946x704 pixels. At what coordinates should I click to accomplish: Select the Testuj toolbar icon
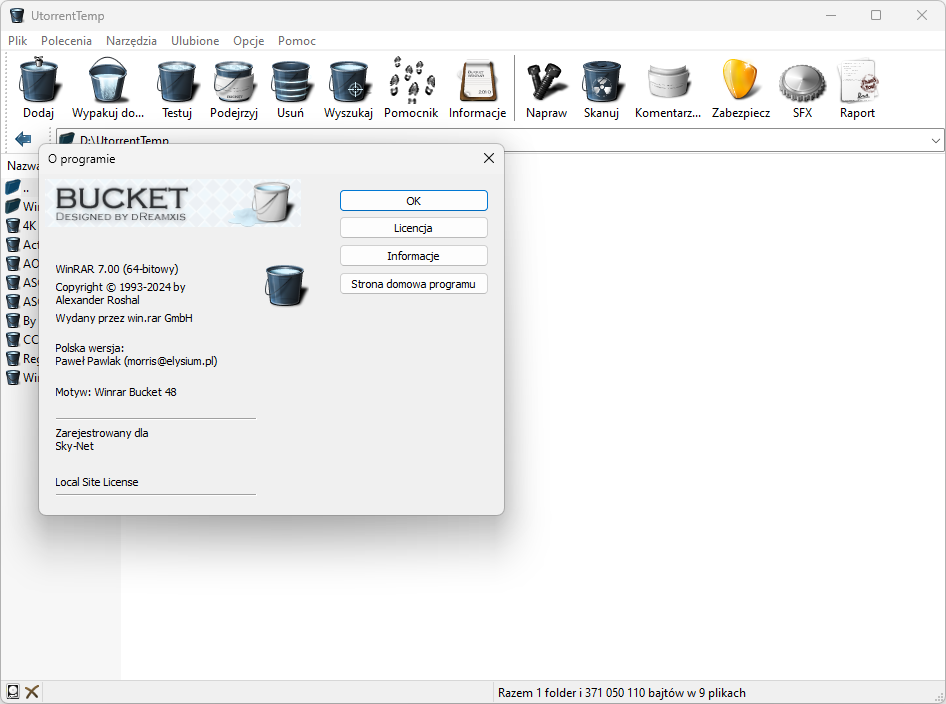pyautogui.click(x=177, y=81)
